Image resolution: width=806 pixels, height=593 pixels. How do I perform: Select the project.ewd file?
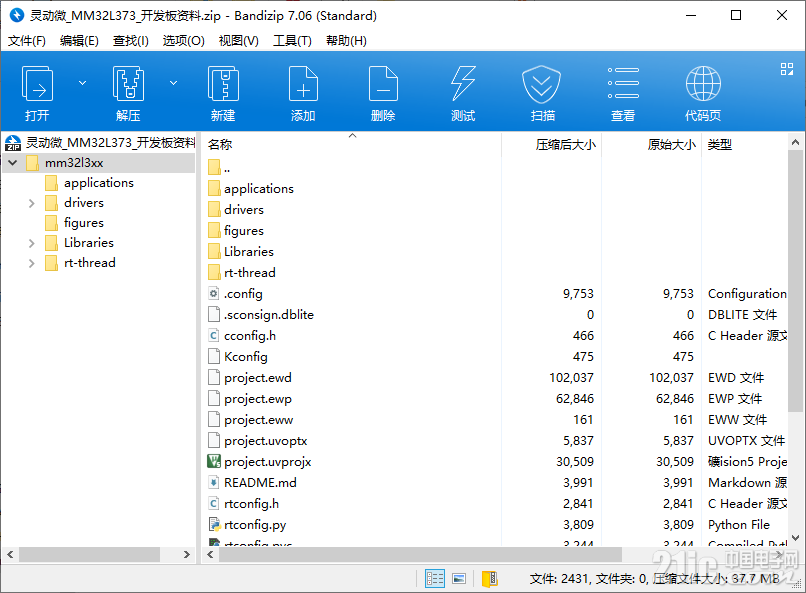pyautogui.click(x=250, y=378)
